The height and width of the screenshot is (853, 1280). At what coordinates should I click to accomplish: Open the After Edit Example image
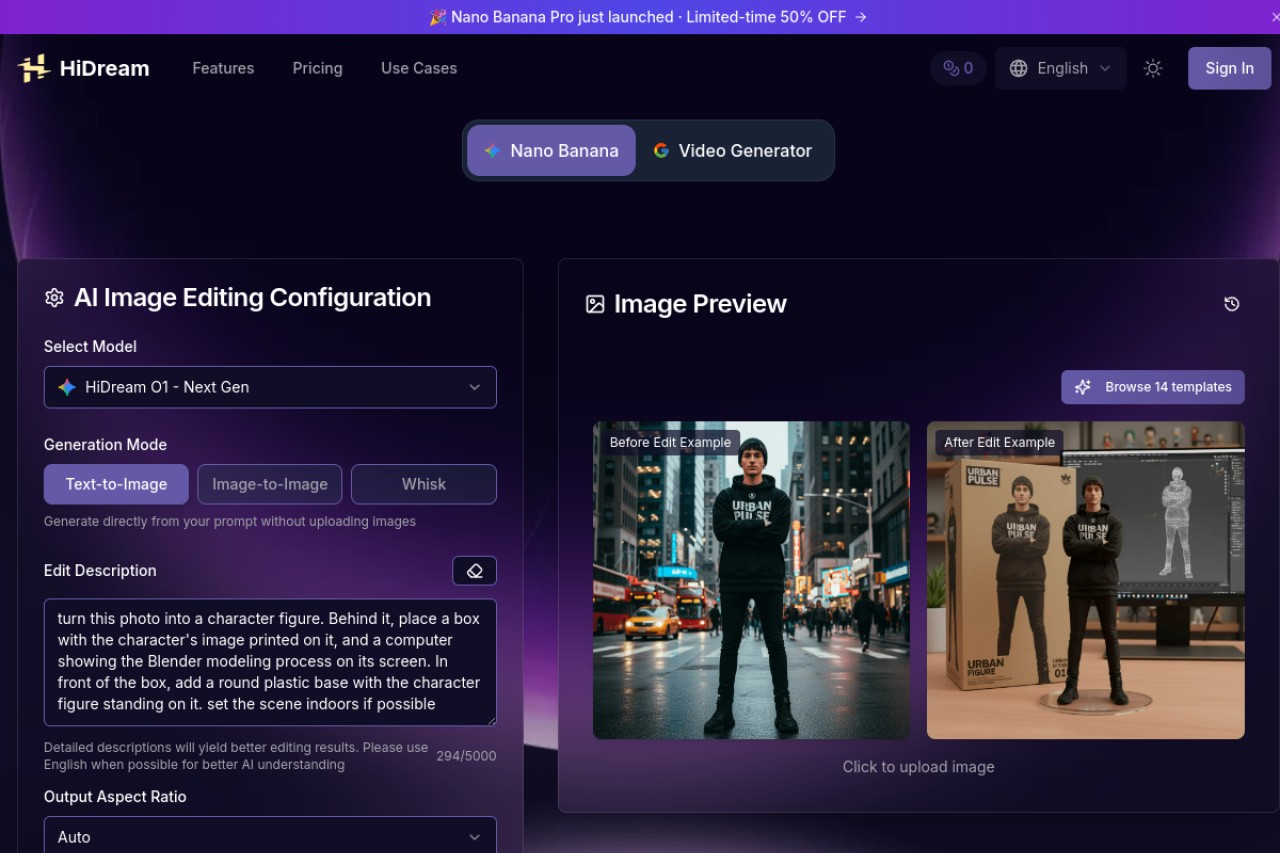[1086, 580]
